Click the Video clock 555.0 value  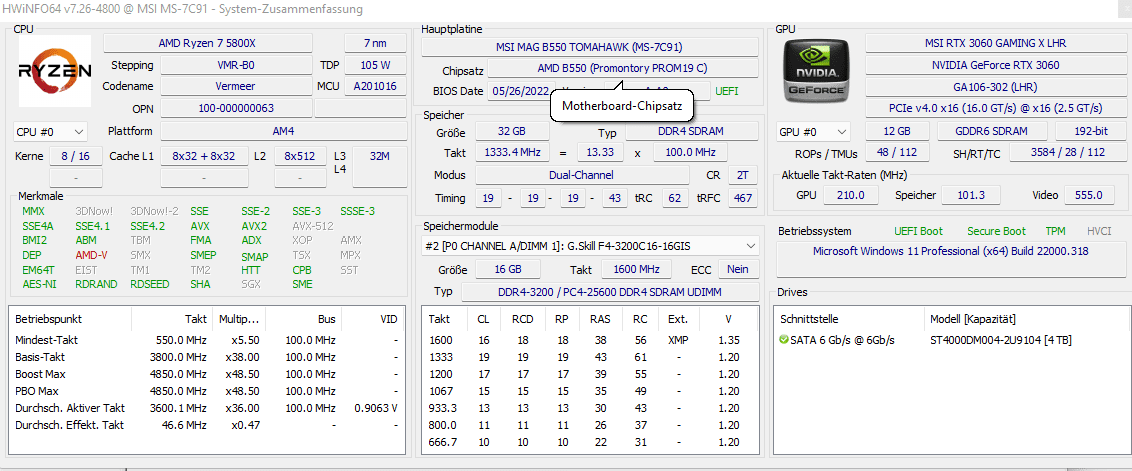1089,195
